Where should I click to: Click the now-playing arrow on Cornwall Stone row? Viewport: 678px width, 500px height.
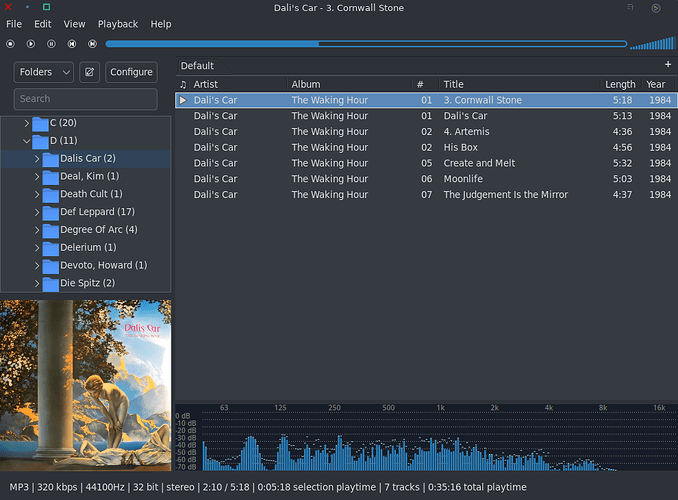pos(182,100)
